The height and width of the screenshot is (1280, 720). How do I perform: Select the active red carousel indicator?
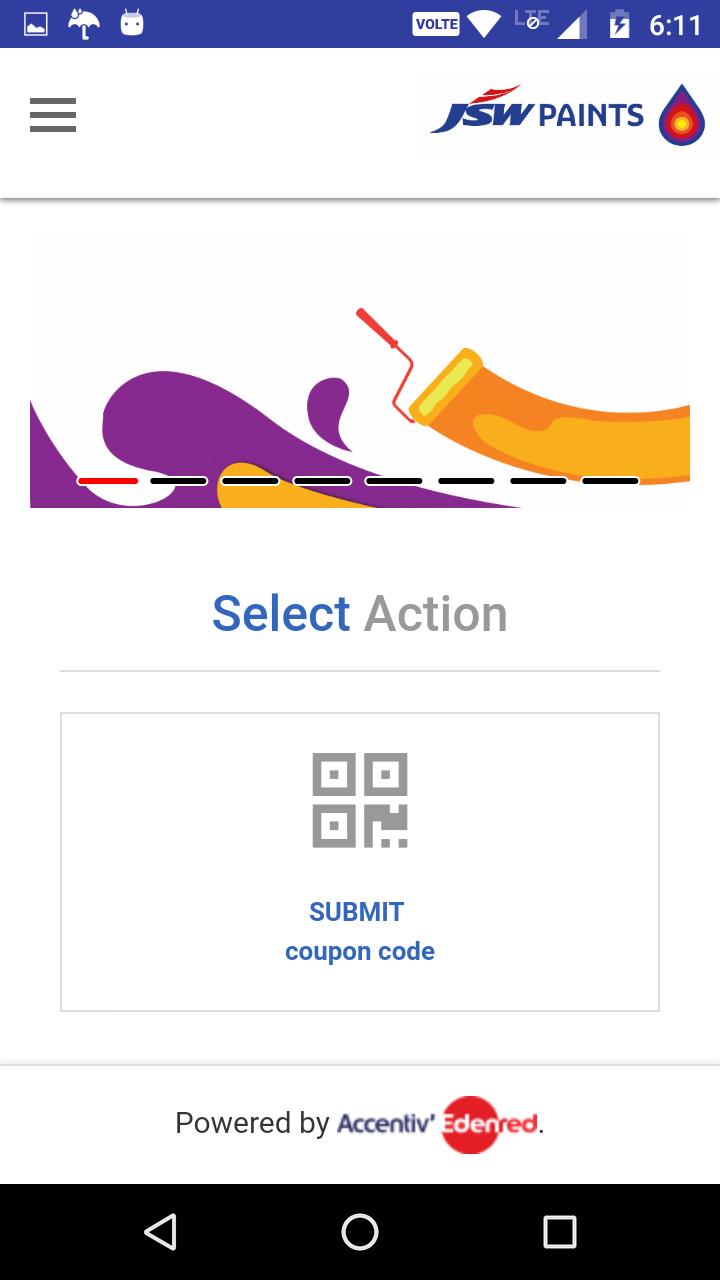pos(108,481)
